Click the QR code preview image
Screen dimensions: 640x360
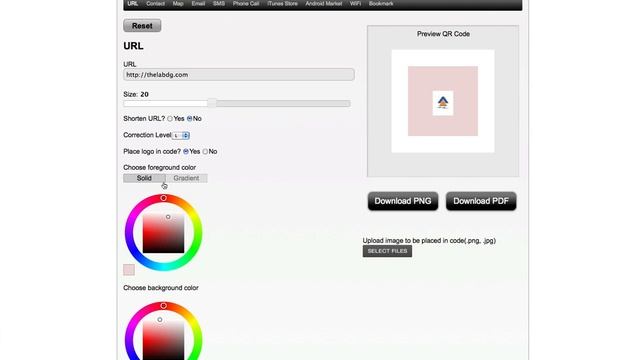443,101
